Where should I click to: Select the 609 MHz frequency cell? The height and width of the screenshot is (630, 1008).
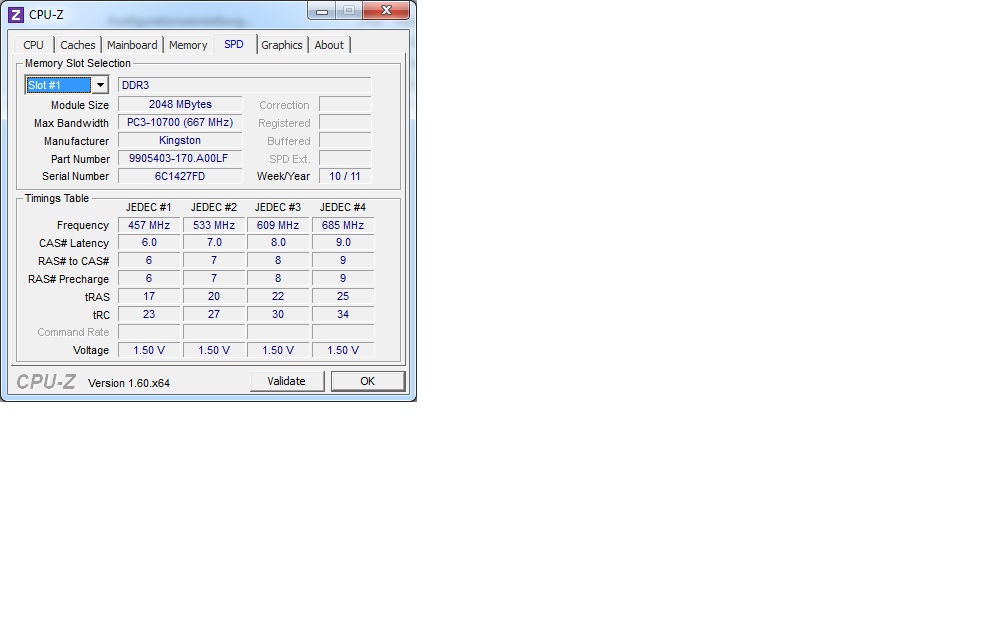click(x=278, y=225)
